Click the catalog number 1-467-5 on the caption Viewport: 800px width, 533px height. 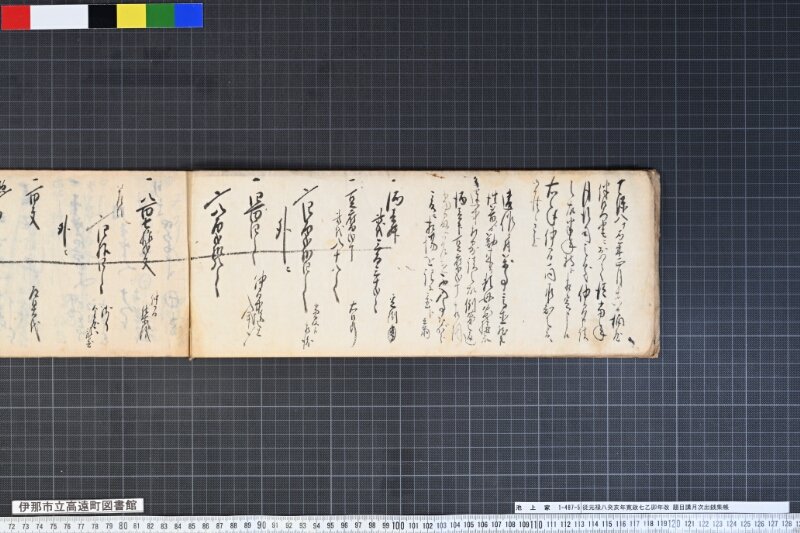click(x=569, y=507)
